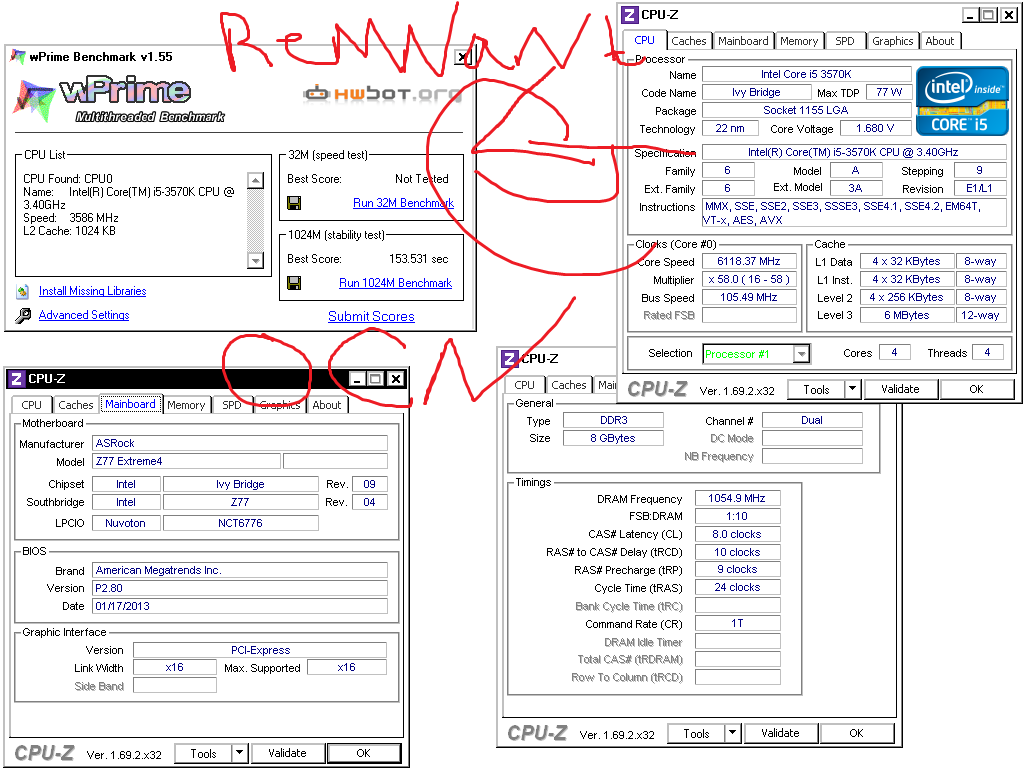1024x768 pixels.
Task: Click the 1024M best score 153.531 sec
Action: [419, 259]
